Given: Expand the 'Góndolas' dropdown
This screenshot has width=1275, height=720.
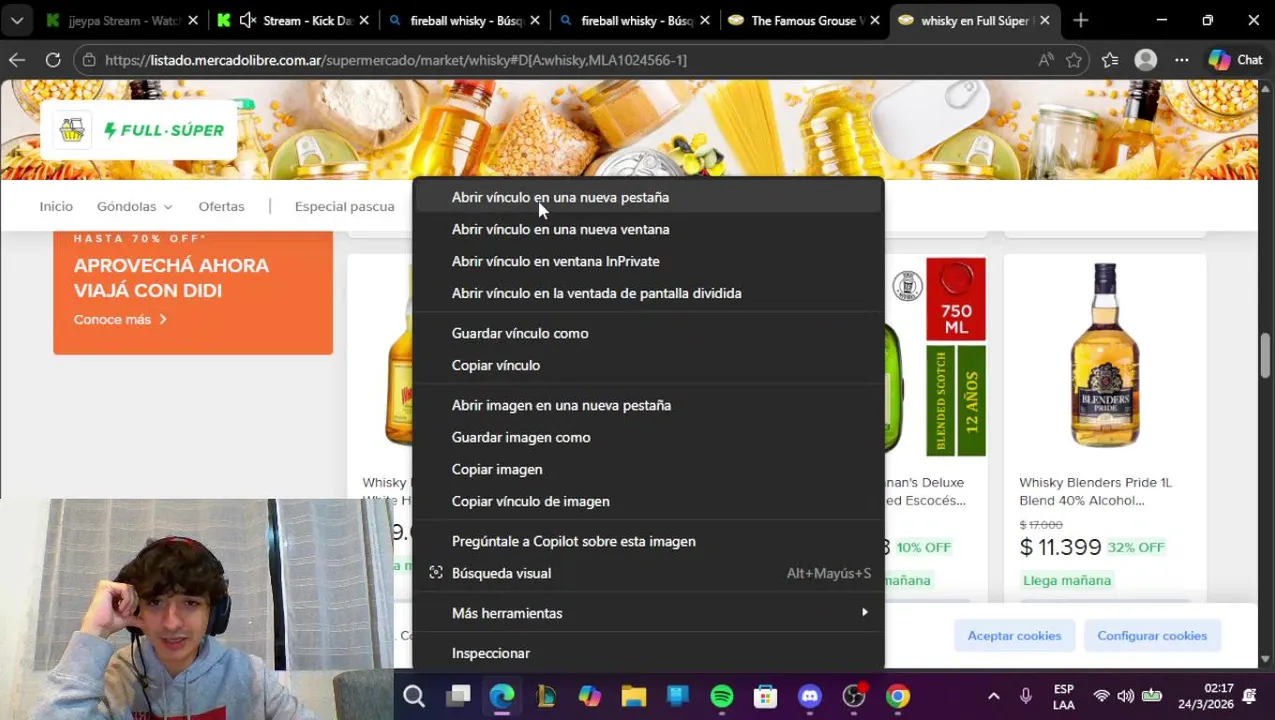Looking at the screenshot, I should click(x=134, y=206).
